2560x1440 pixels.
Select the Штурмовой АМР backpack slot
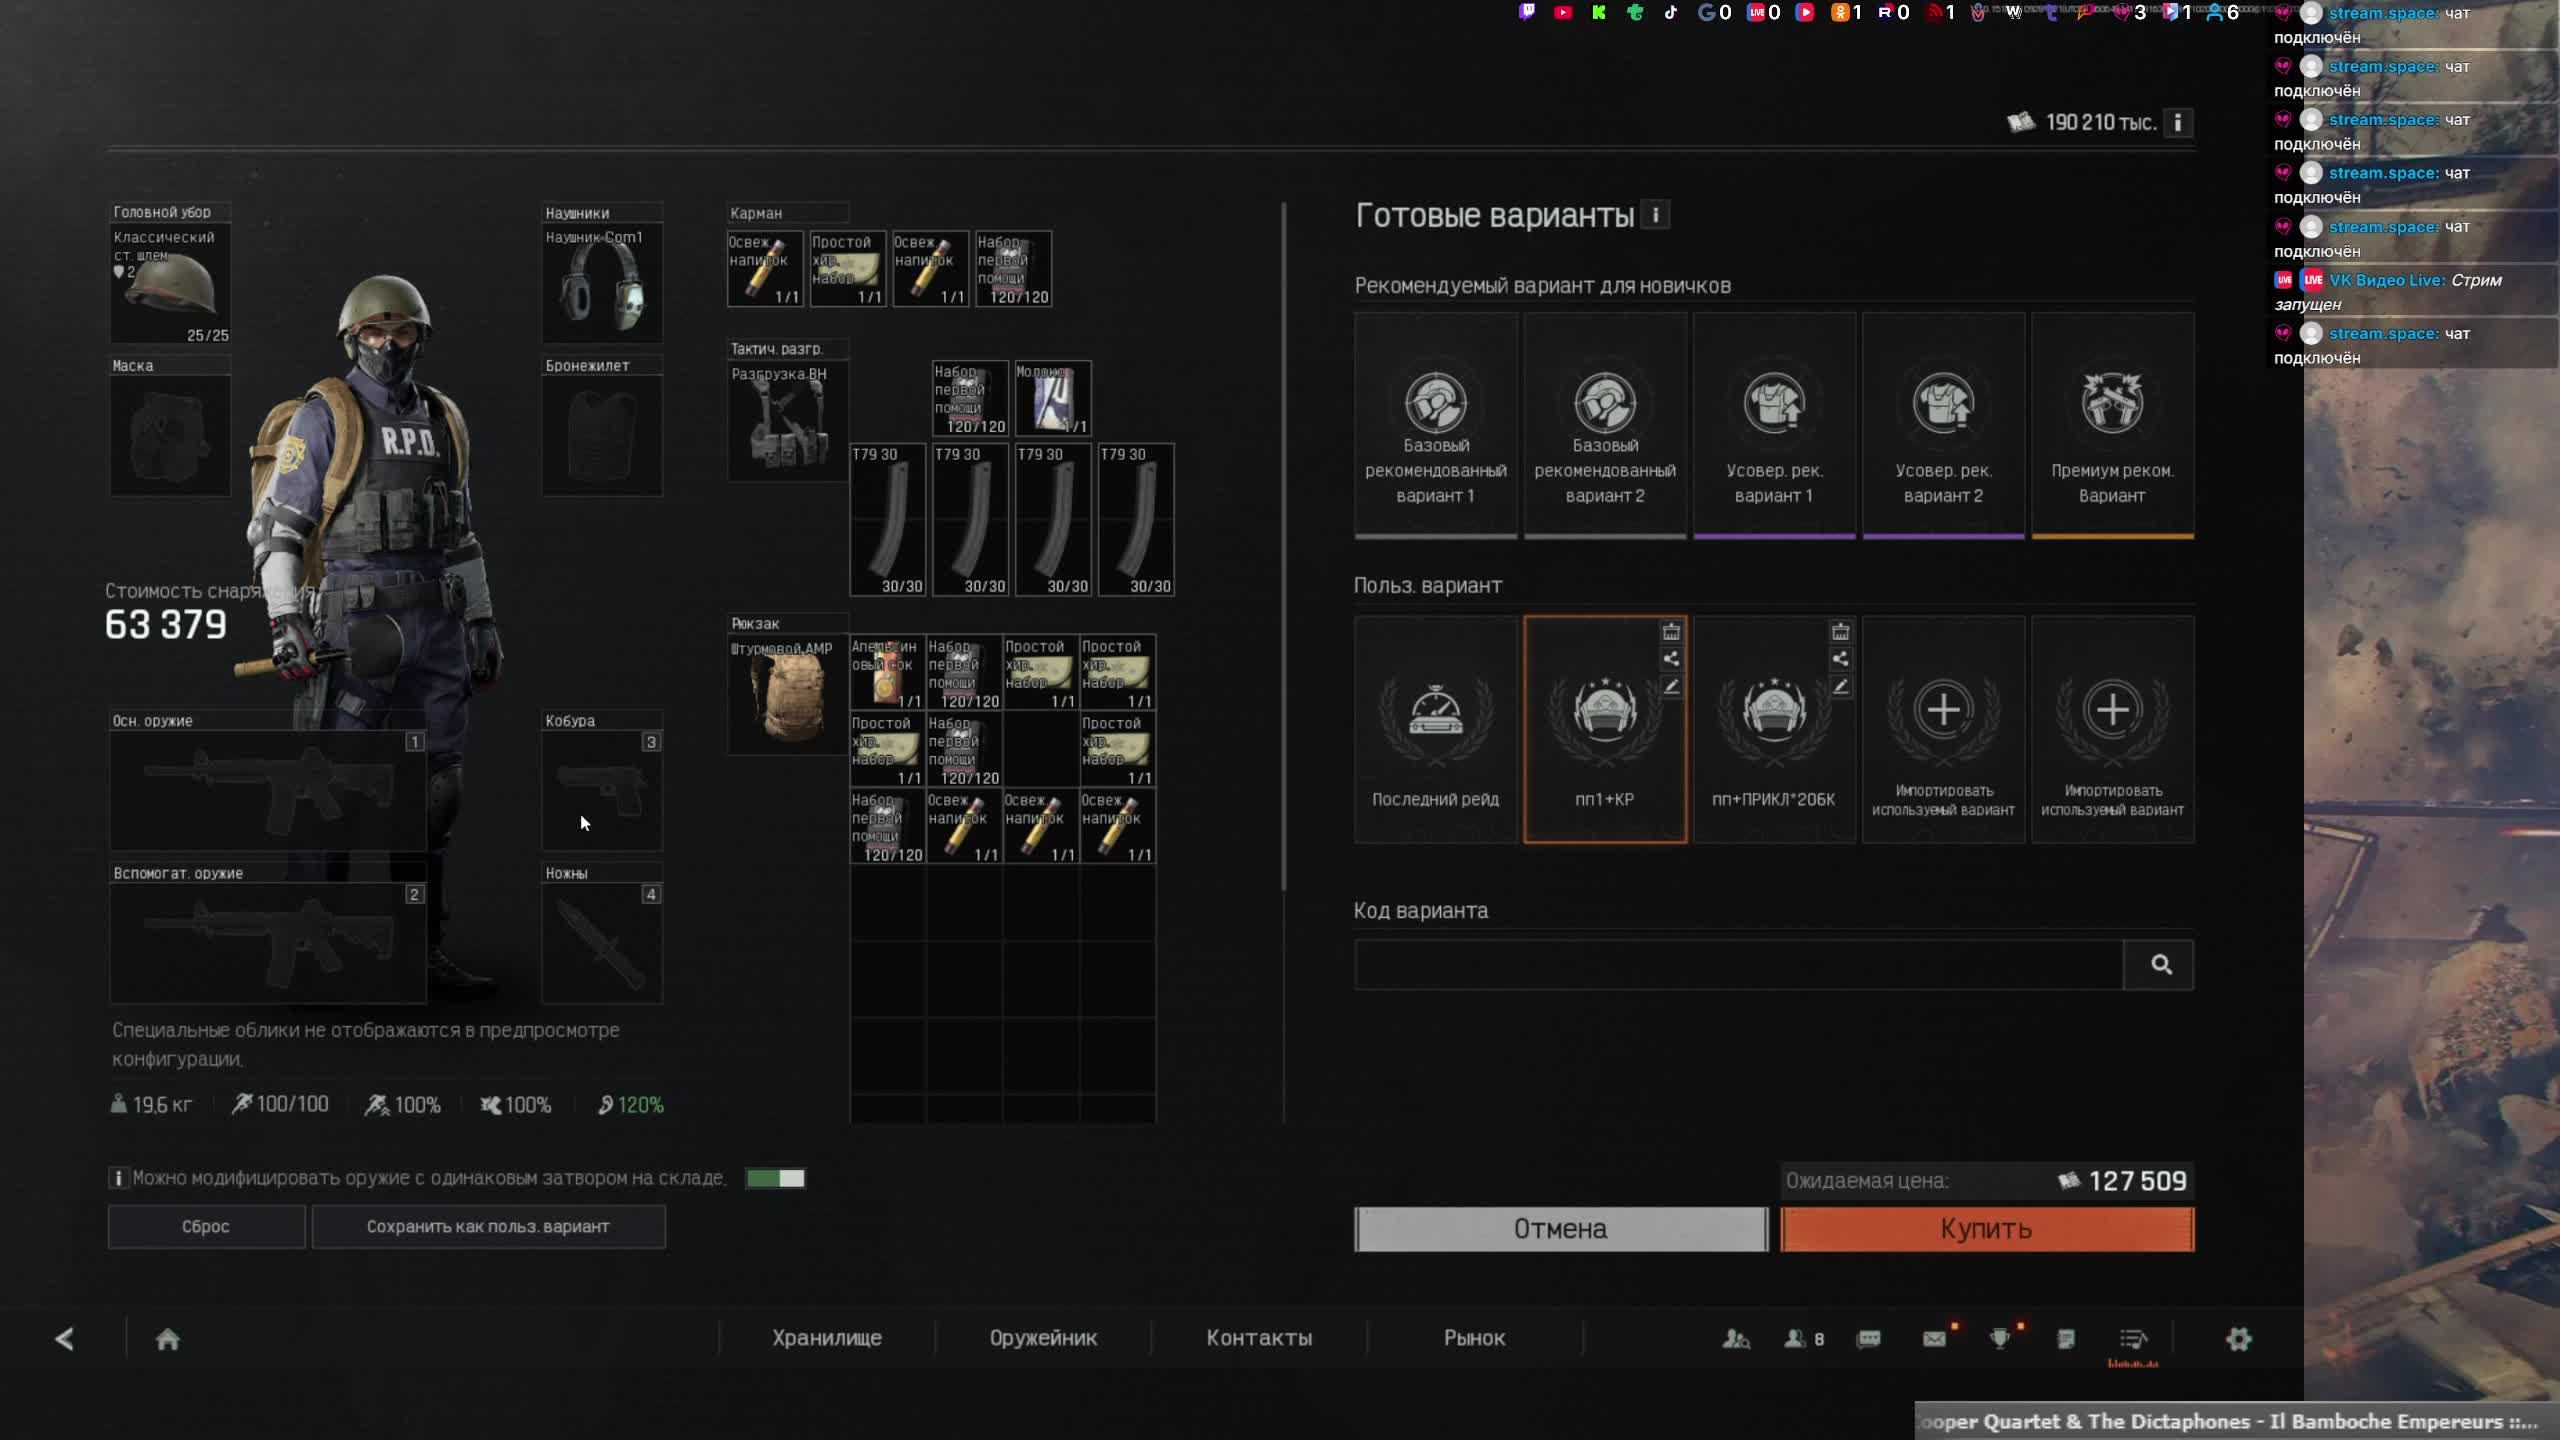coord(788,695)
